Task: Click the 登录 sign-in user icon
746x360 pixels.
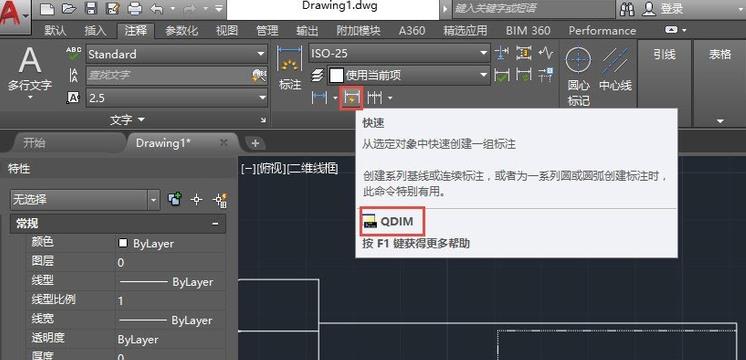Action: [649, 9]
